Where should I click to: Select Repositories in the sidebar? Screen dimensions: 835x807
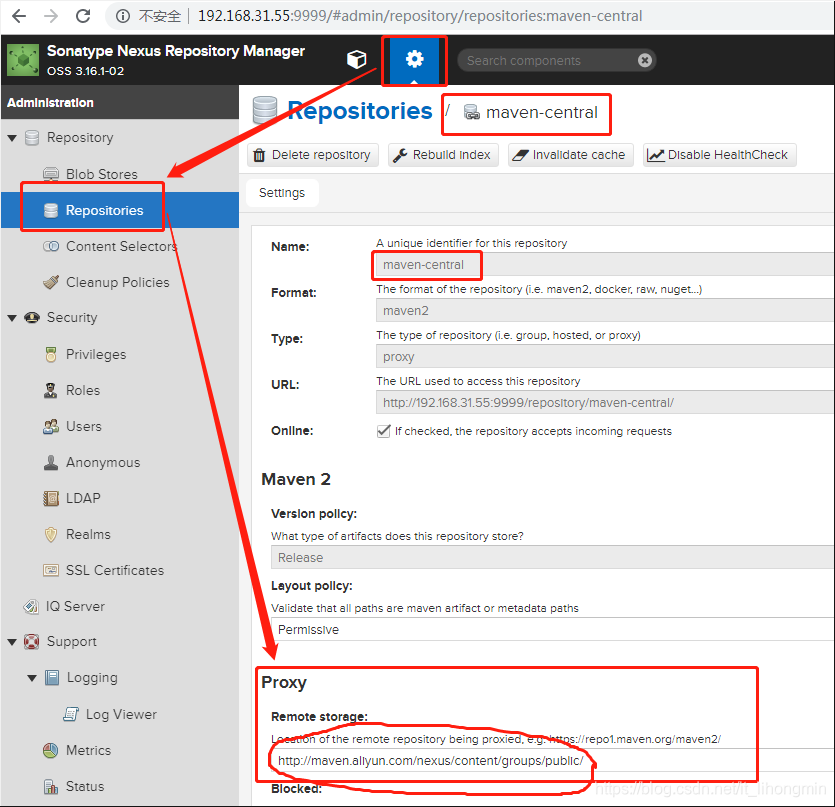(120, 210)
